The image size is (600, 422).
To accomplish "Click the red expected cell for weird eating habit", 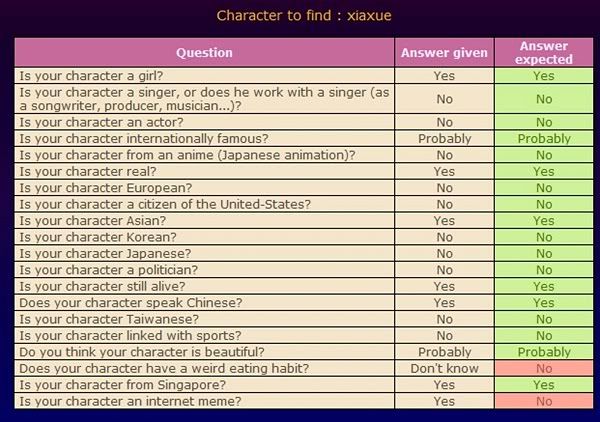I will tap(543, 368).
